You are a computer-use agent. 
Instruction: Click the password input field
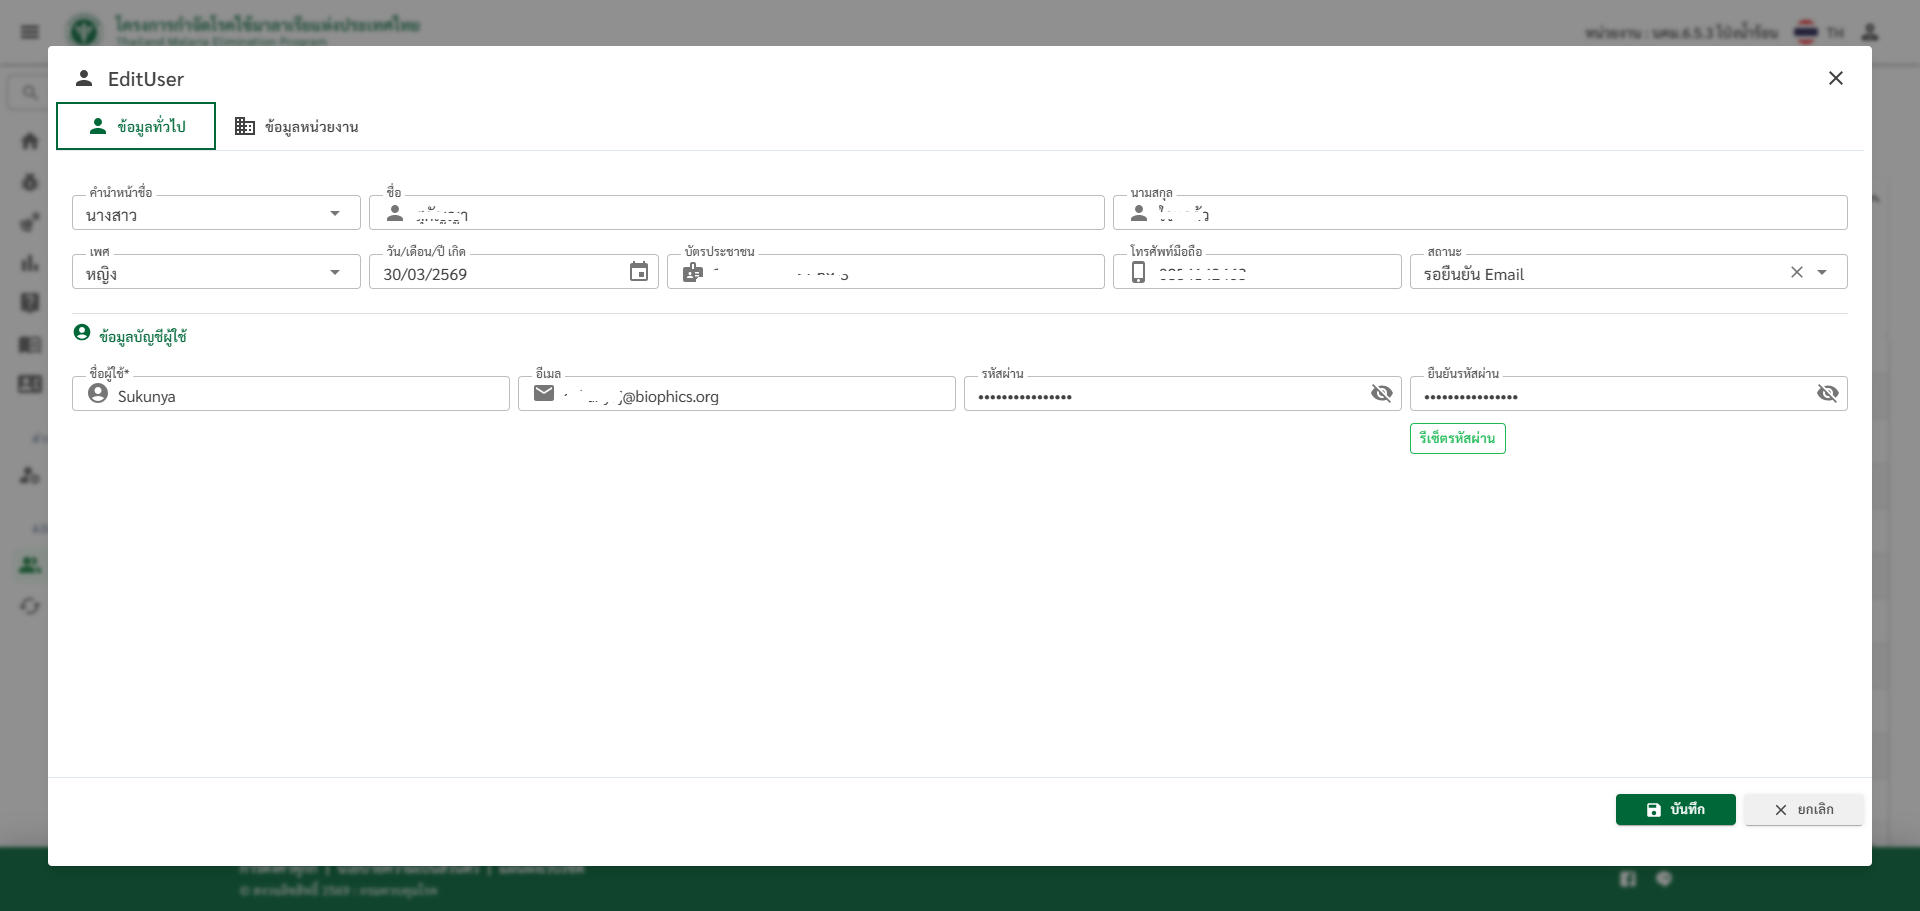1160,396
